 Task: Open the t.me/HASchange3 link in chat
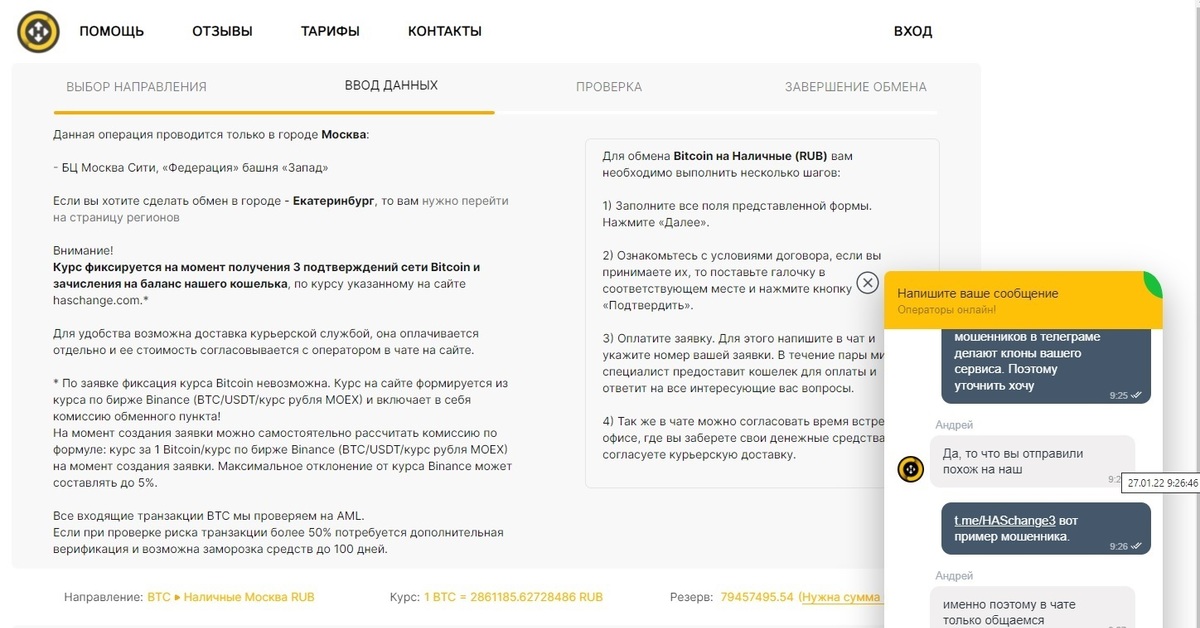1004,520
